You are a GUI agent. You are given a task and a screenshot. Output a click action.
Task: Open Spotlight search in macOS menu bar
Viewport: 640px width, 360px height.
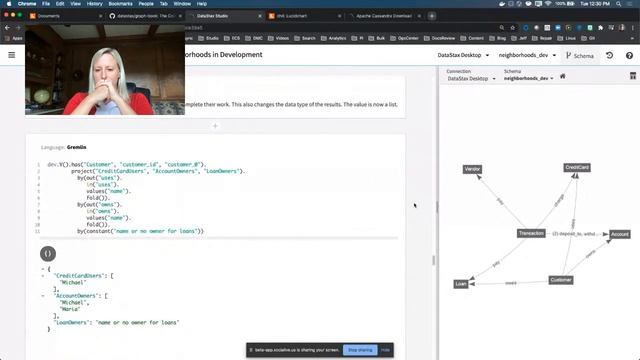[619, 4]
